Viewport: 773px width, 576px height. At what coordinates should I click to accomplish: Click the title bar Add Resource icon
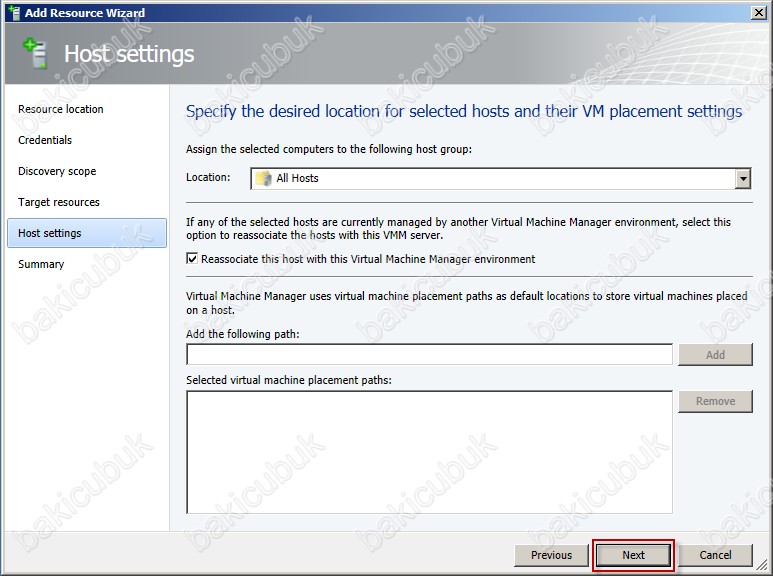click(x=13, y=12)
